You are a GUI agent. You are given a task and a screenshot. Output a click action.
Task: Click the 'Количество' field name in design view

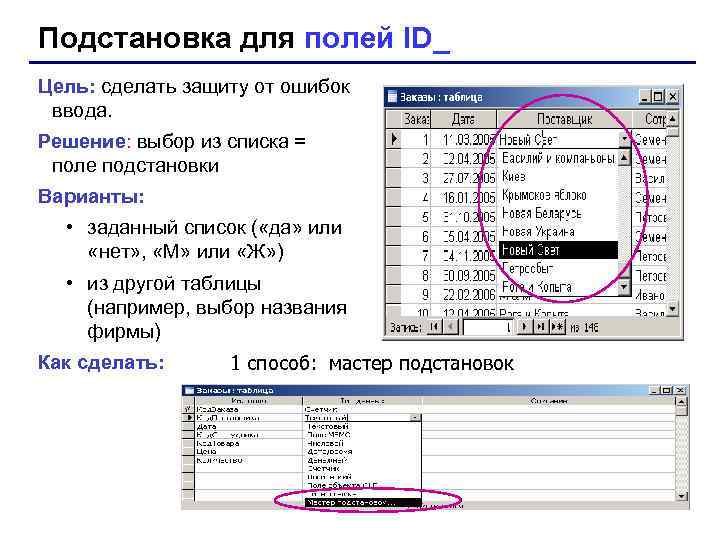point(219,460)
